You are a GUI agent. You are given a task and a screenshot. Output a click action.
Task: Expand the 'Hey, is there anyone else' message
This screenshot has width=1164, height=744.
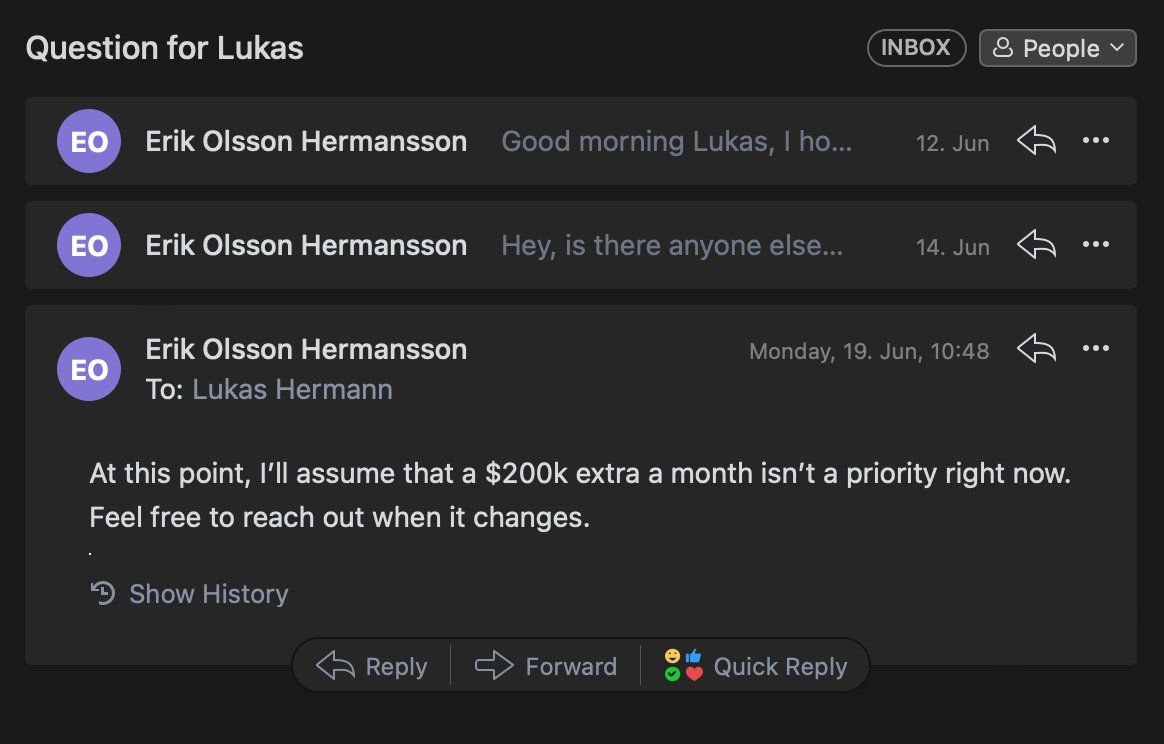click(672, 245)
